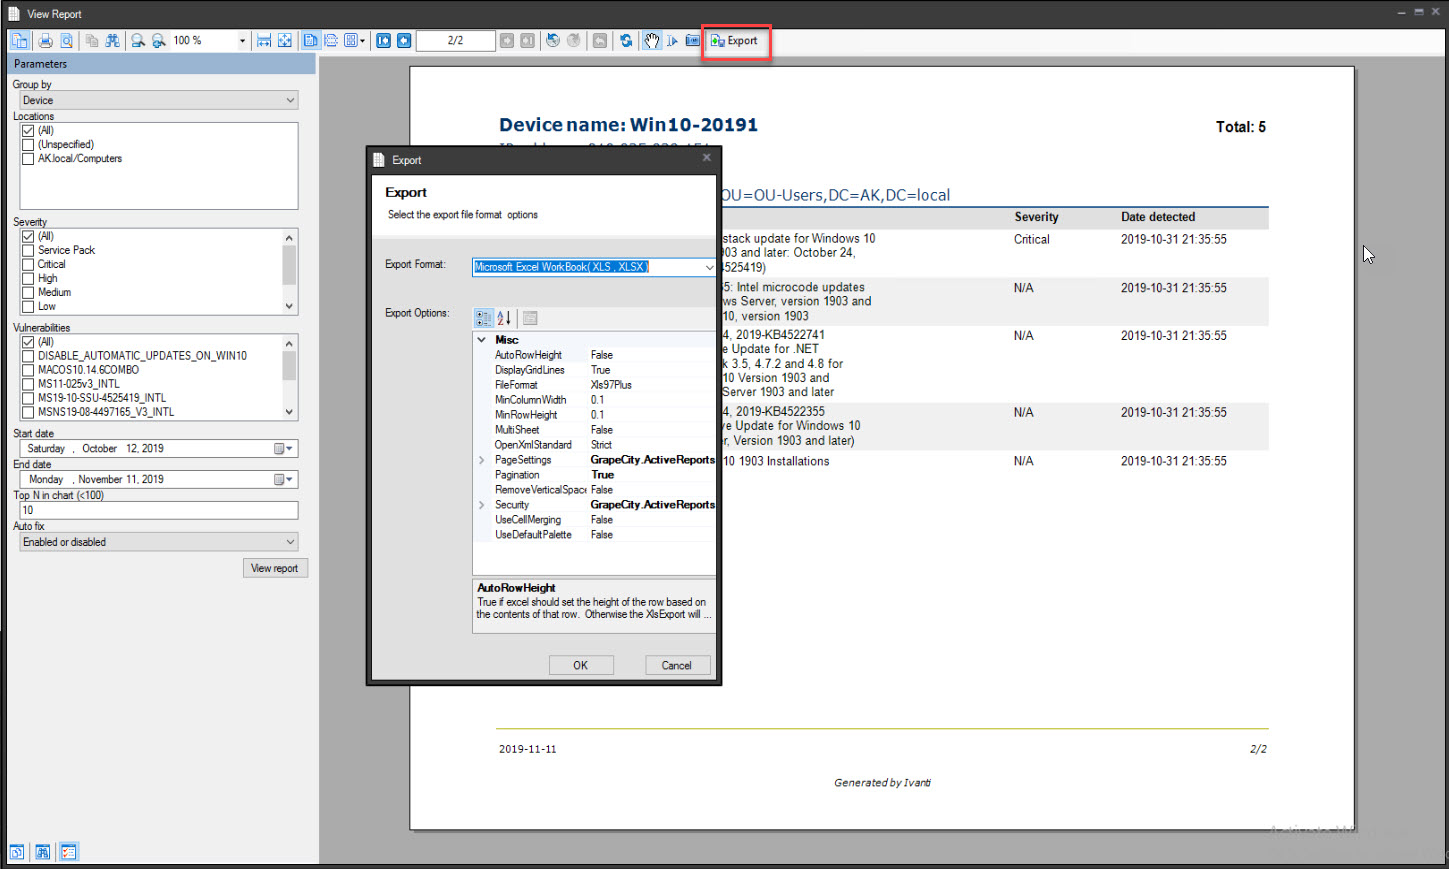Select the Pan (hand) tool
Screen dimensions: 1449x869
point(651,40)
